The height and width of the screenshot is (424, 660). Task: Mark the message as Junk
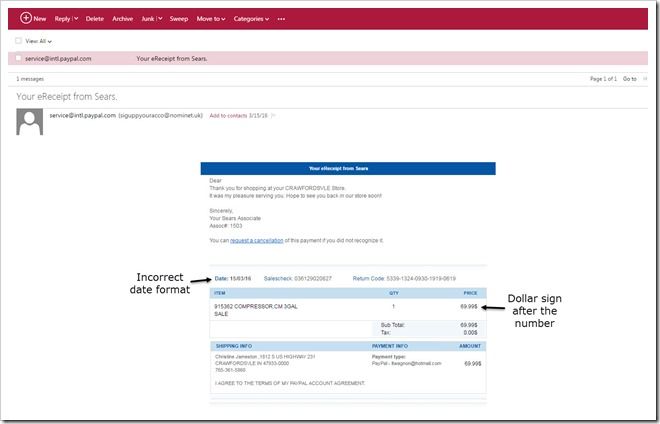point(148,19)
